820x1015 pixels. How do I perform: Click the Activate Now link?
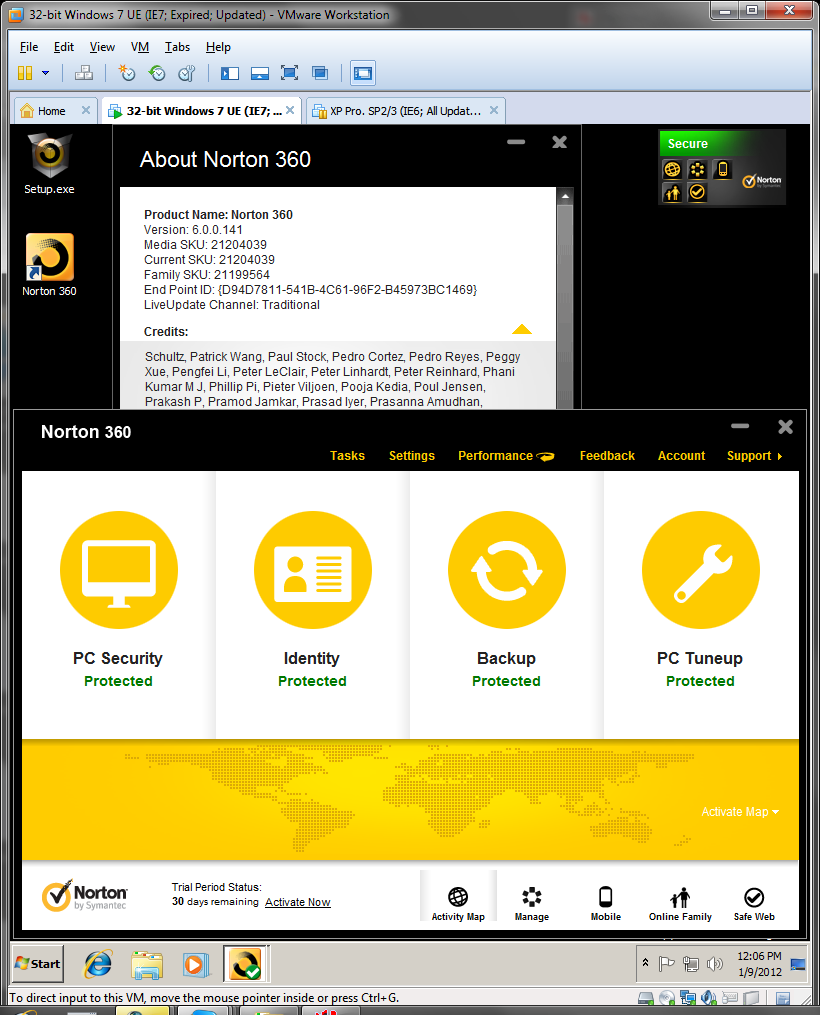pos(297,902)
